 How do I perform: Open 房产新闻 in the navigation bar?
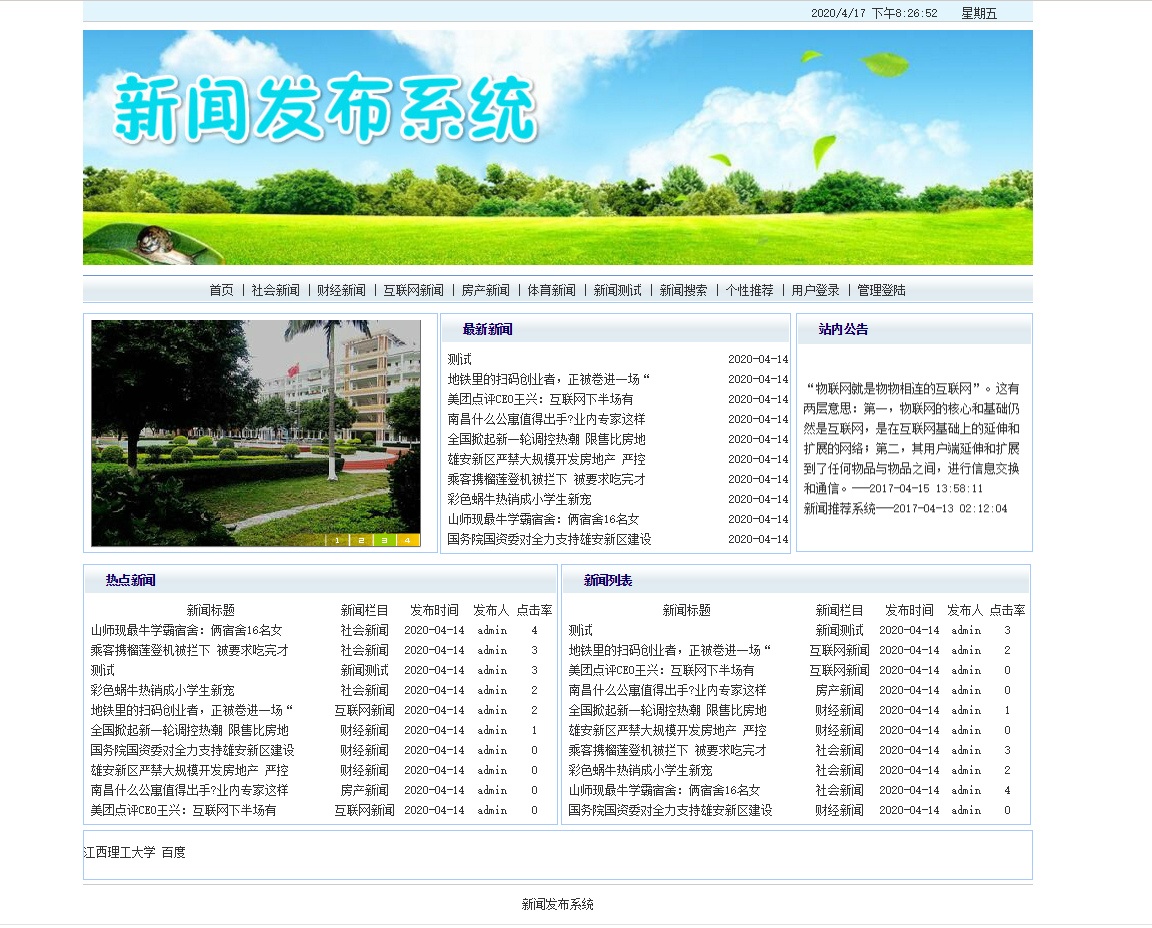point(485,290)
